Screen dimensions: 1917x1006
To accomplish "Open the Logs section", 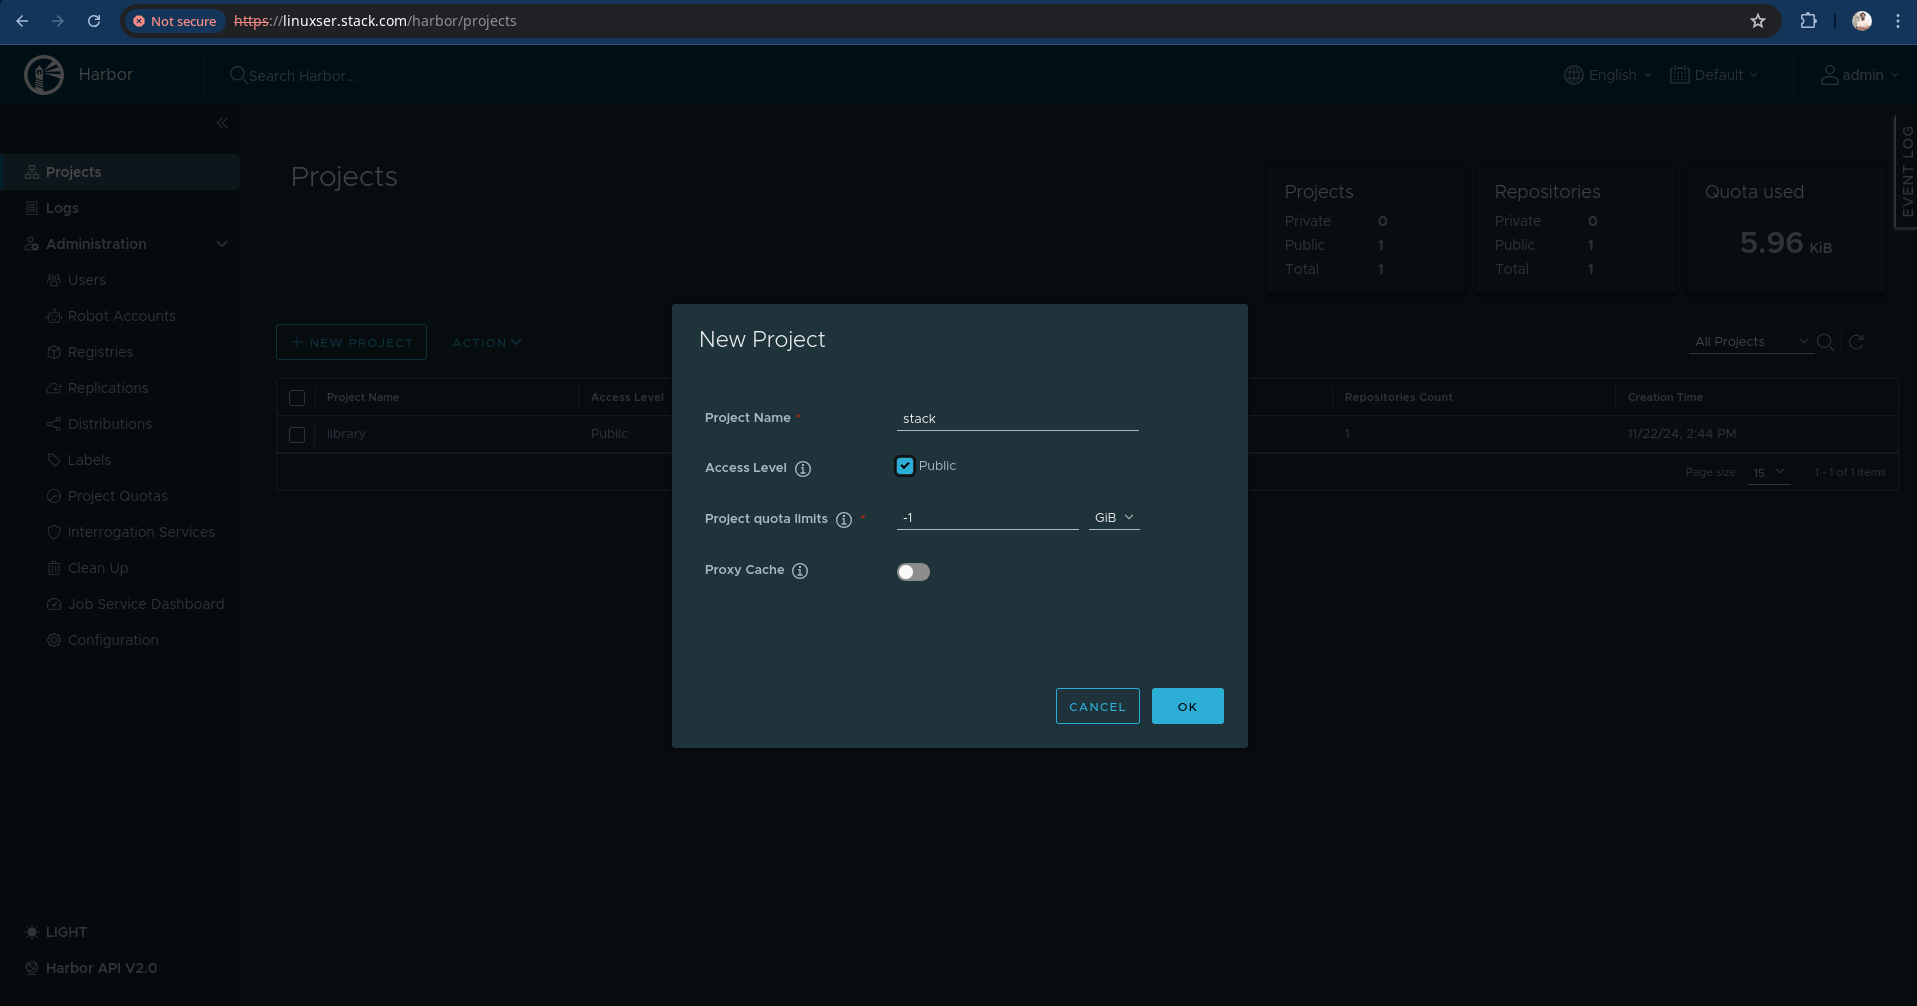I will coord(64,207).
